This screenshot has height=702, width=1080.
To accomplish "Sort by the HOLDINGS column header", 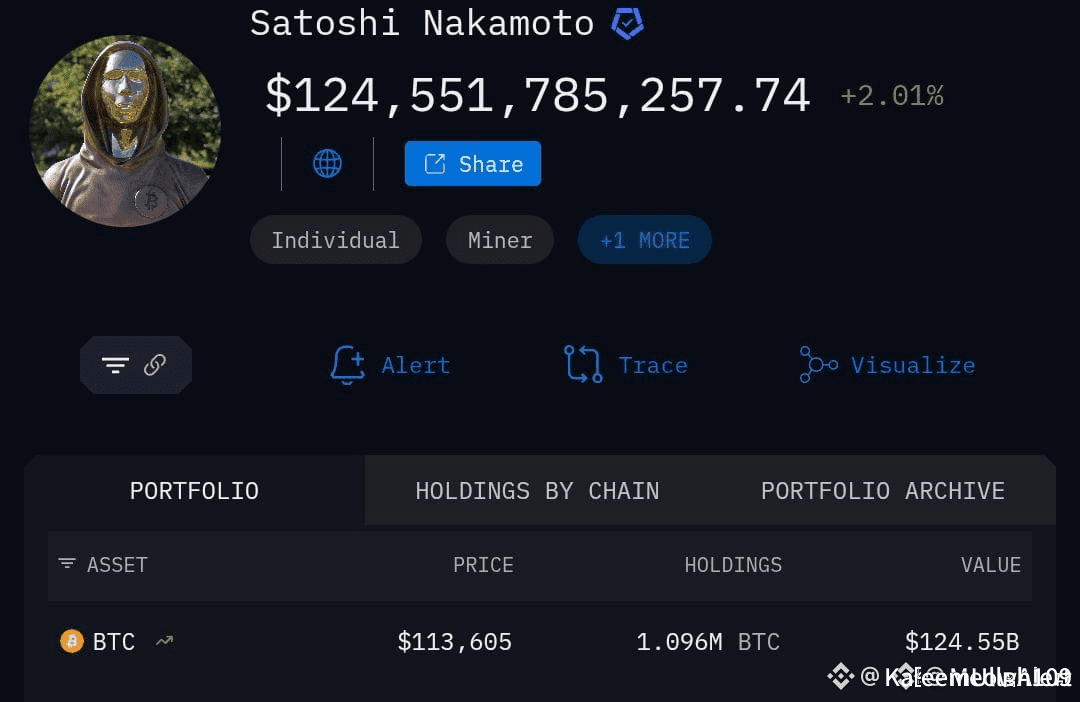I will tap(733, 565).
